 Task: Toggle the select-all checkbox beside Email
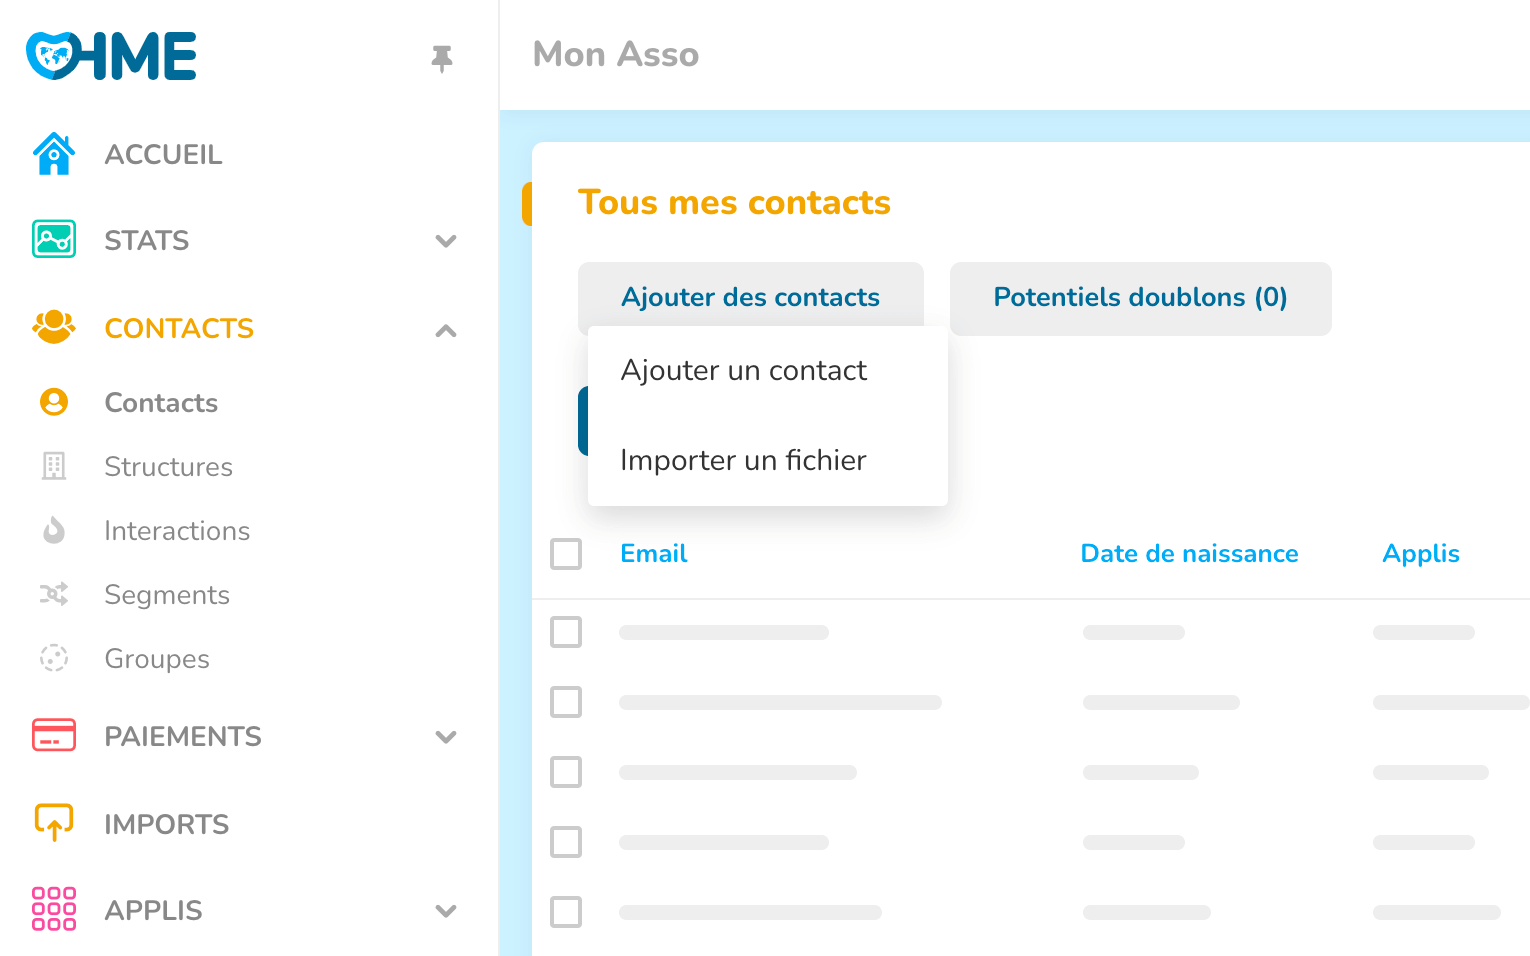(x=566, y=554)
